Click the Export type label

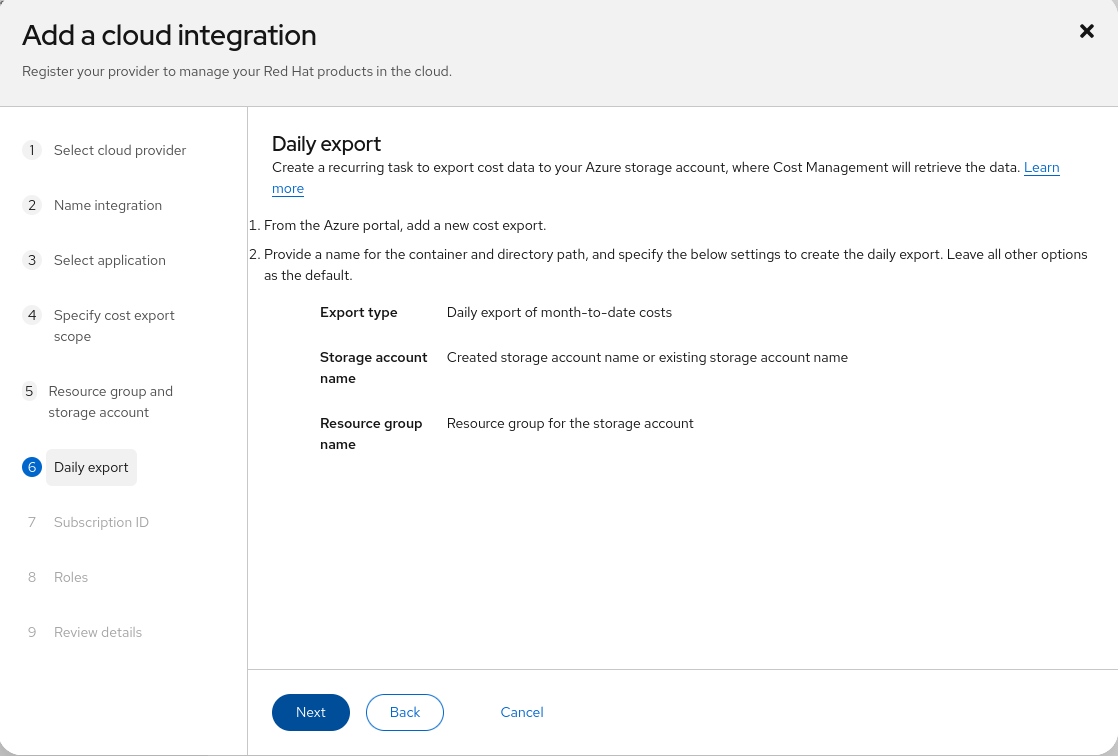(x=358, y=312)
